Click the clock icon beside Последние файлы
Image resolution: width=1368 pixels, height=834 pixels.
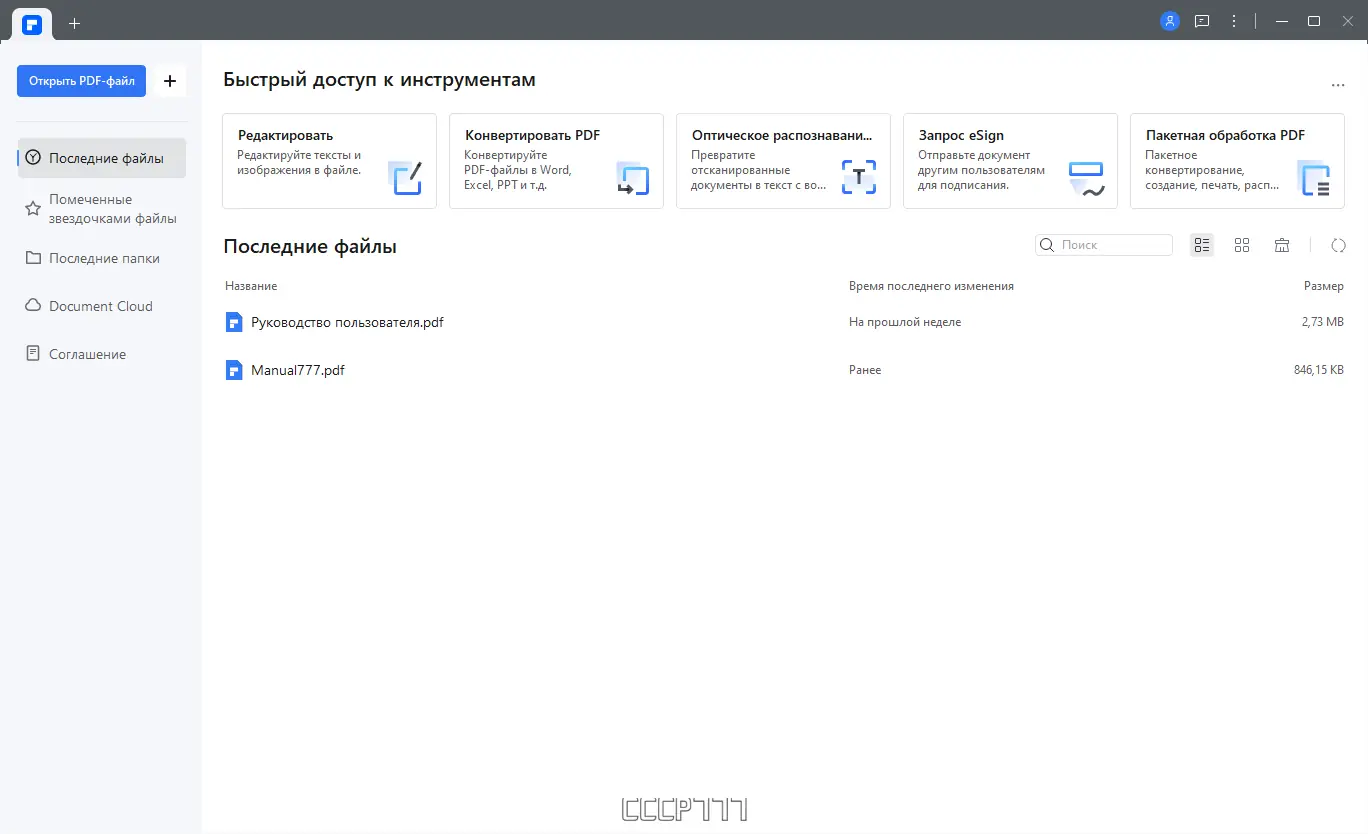pos(33,158)
